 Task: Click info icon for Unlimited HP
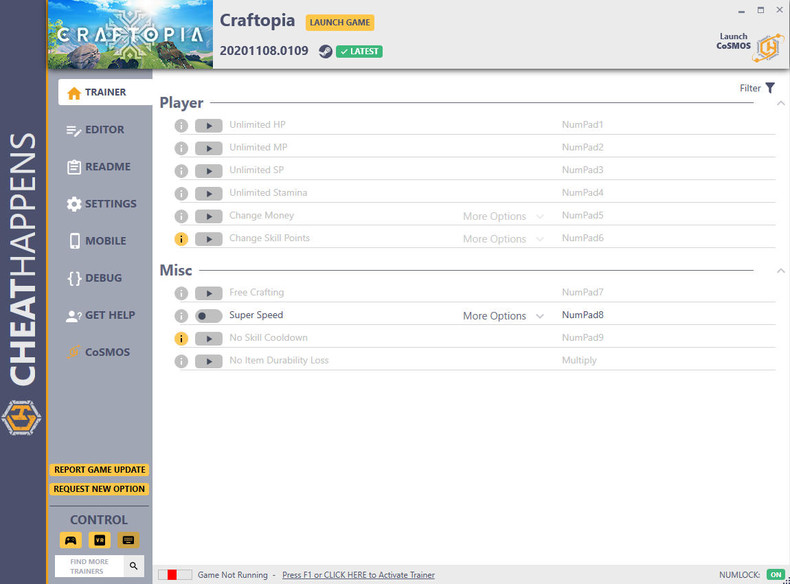tap(181, 125)
